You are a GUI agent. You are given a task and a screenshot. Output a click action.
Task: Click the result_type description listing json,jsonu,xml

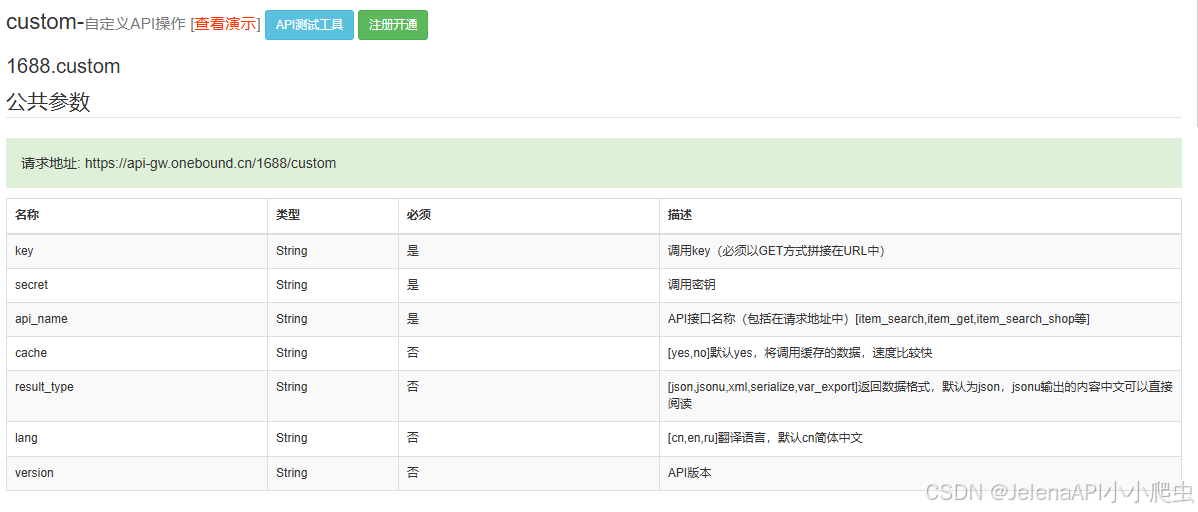point(920,396)
